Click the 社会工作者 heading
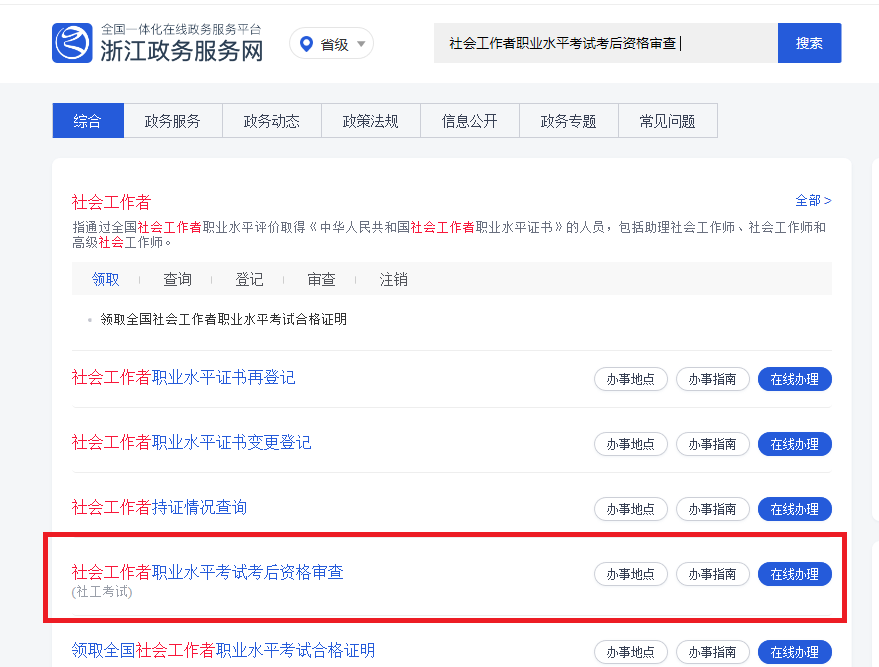Image resolution: width=879 pixels, height=667 pixels. coord(112,202)
